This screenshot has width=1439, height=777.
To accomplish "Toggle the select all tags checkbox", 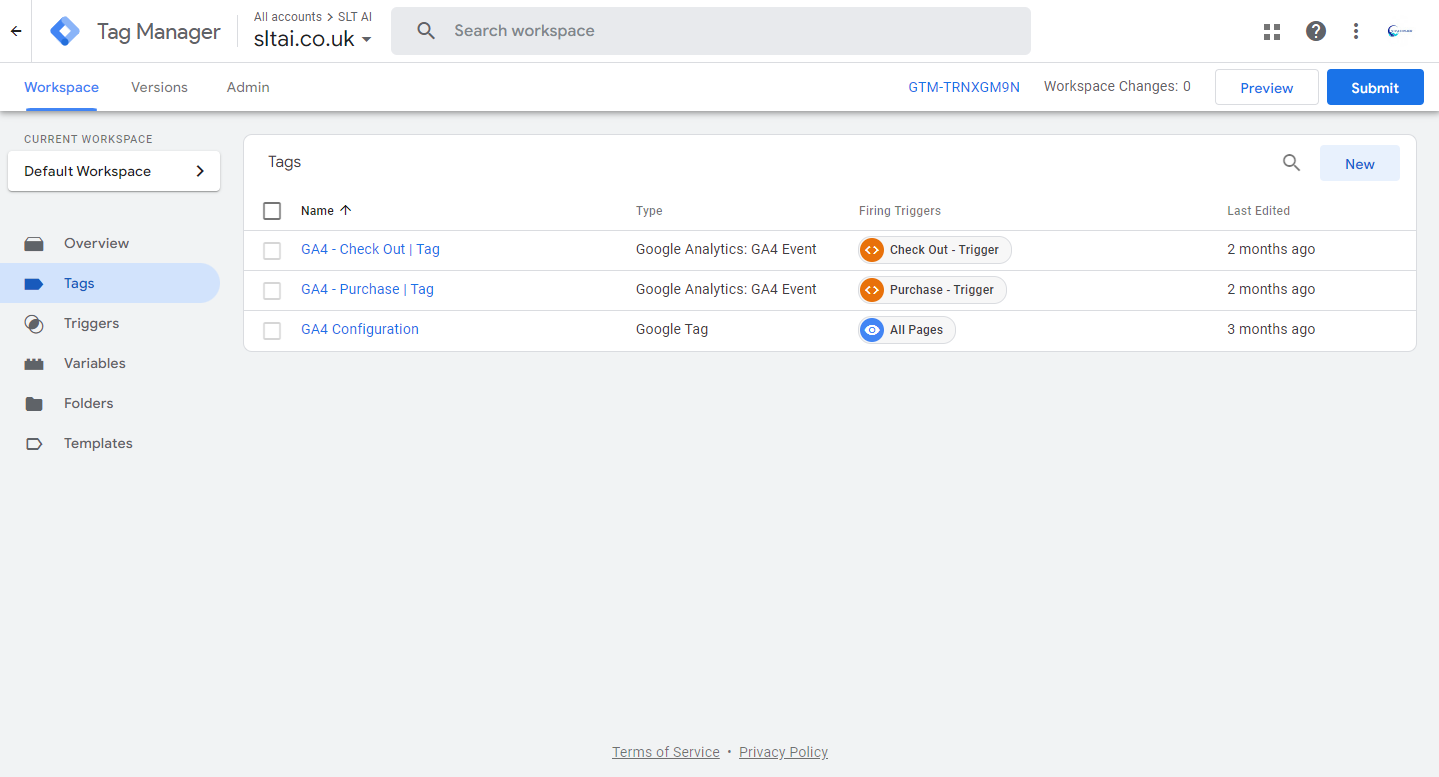I will 272,211.
